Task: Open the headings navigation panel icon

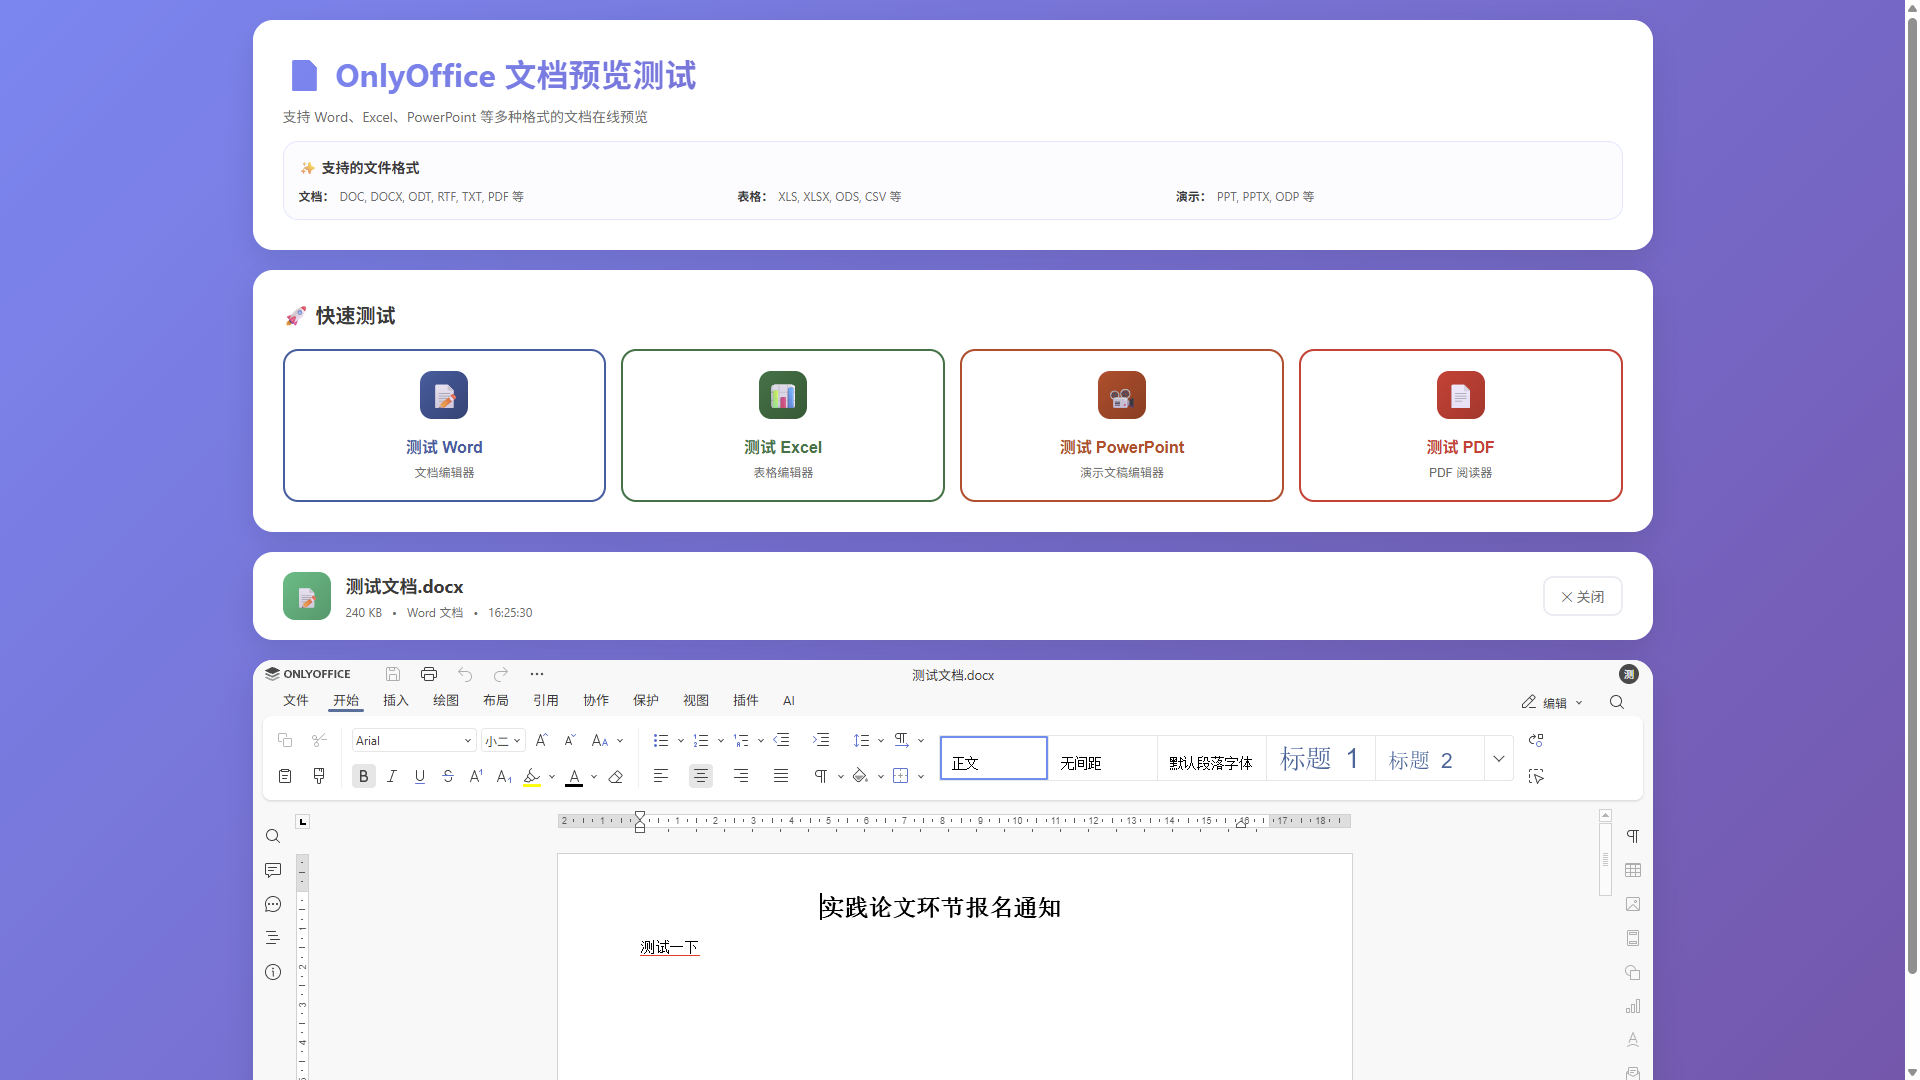Action: [x=273, y=938]
